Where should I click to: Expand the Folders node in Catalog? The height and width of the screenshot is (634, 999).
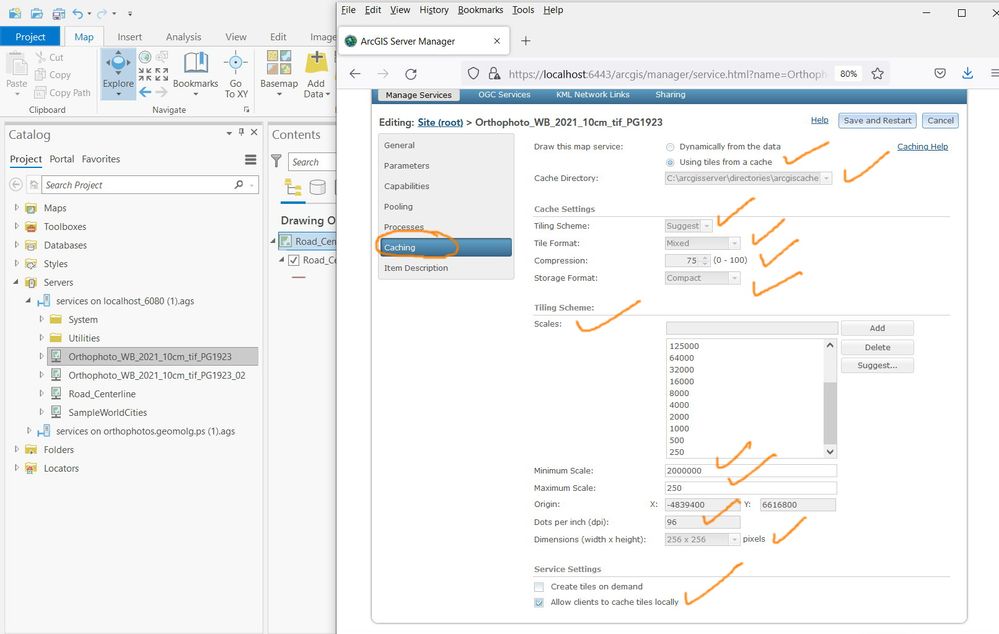(17, 449)
